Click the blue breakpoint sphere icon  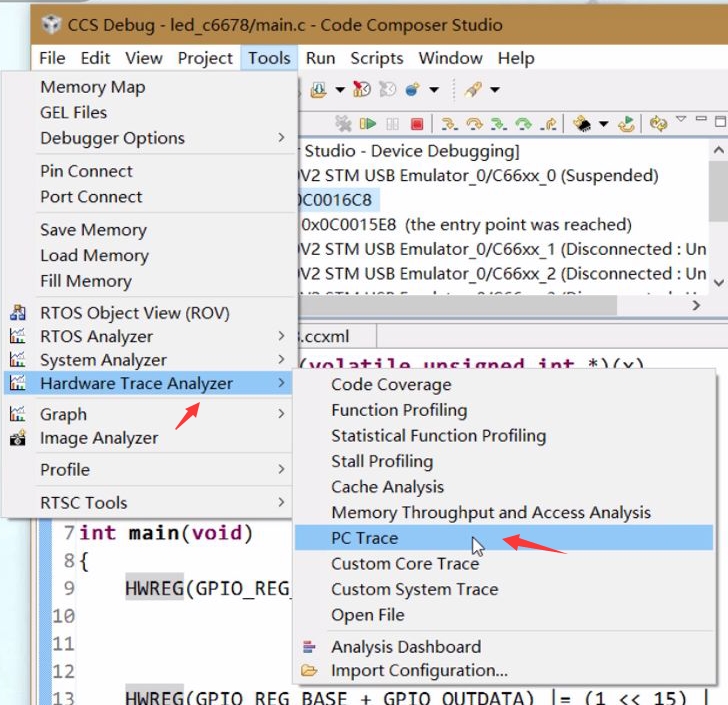point(412,89)
